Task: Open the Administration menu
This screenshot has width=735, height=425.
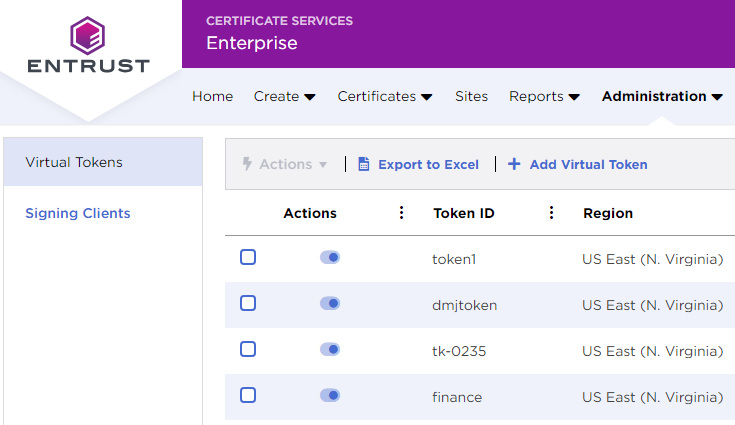Action: [661, 97]
